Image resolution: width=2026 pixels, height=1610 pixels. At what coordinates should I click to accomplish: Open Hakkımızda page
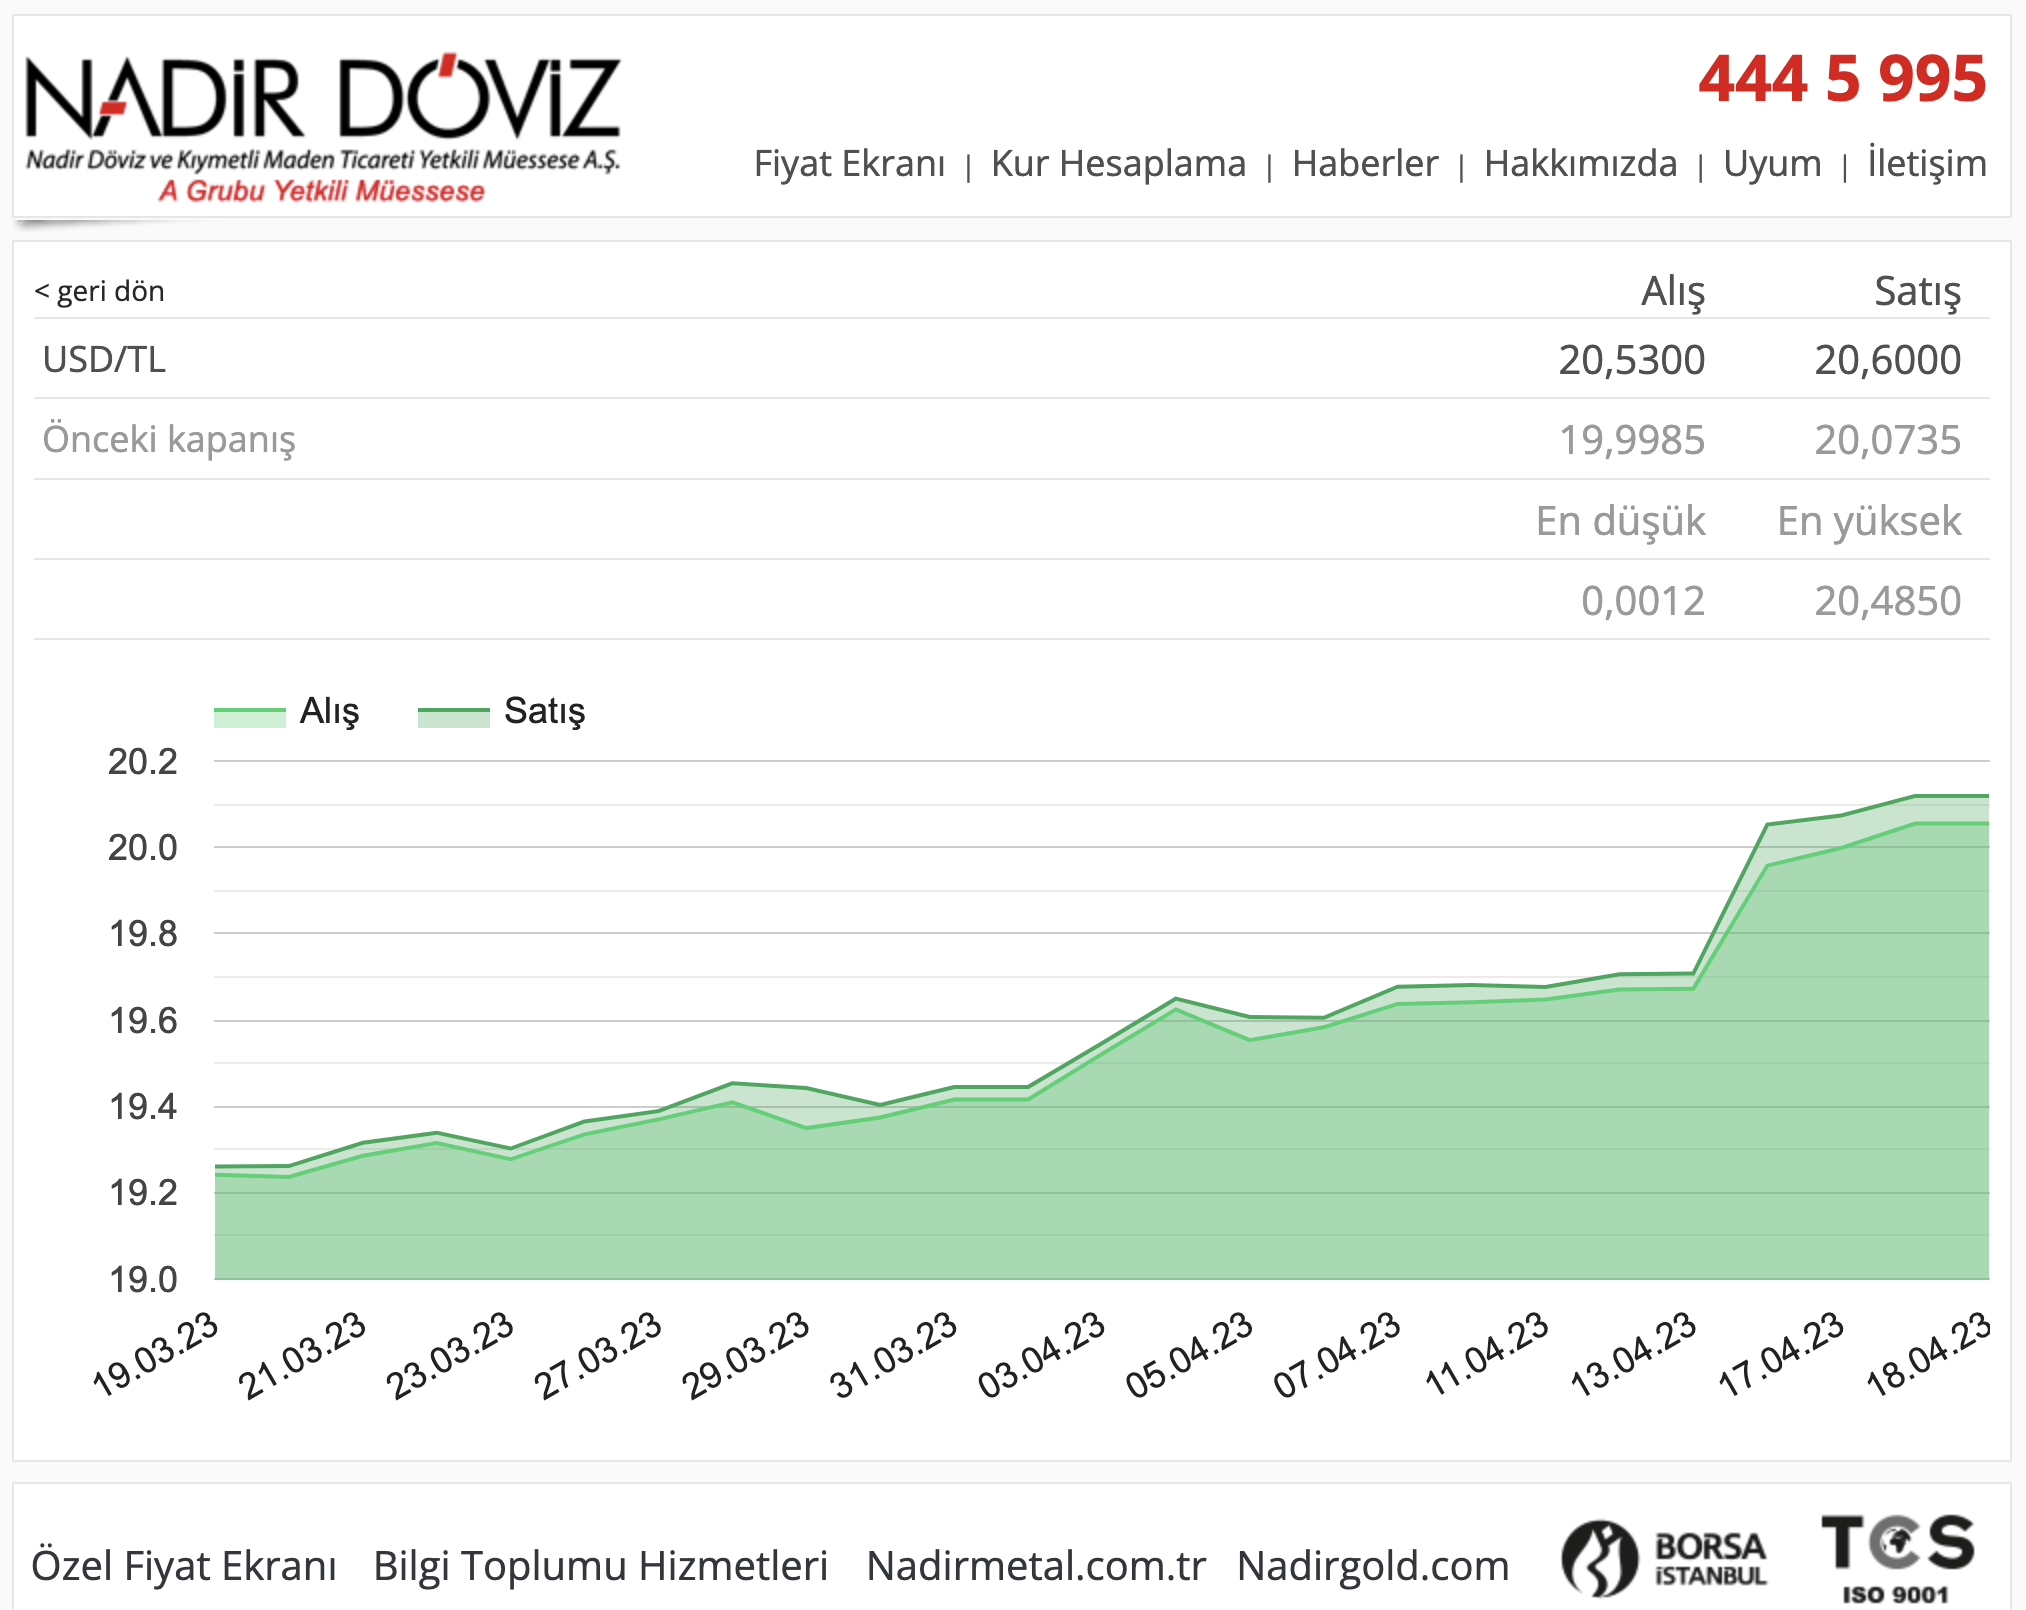(x=1580, y=163)
